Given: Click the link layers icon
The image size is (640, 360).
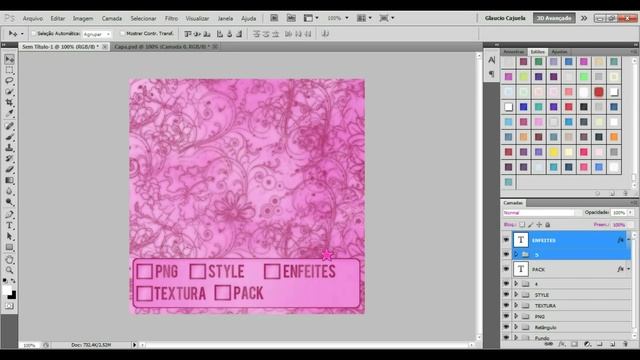Looking at the screenshot, I should pyautogui.click(x=549, y=344).
